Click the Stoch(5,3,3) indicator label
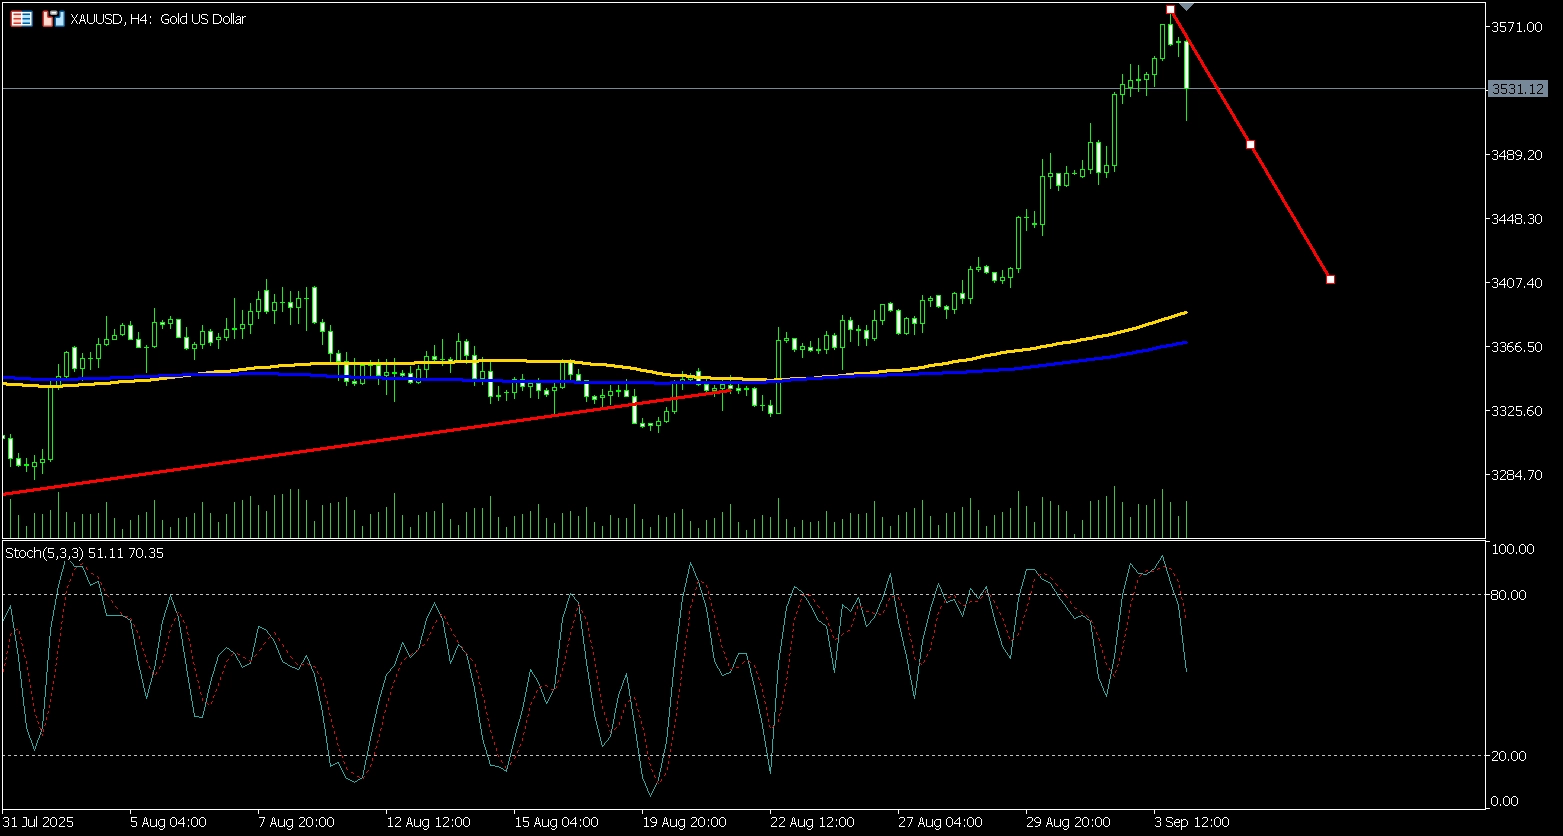Viewport: 1563px width, 836px height. coord(85,552)
